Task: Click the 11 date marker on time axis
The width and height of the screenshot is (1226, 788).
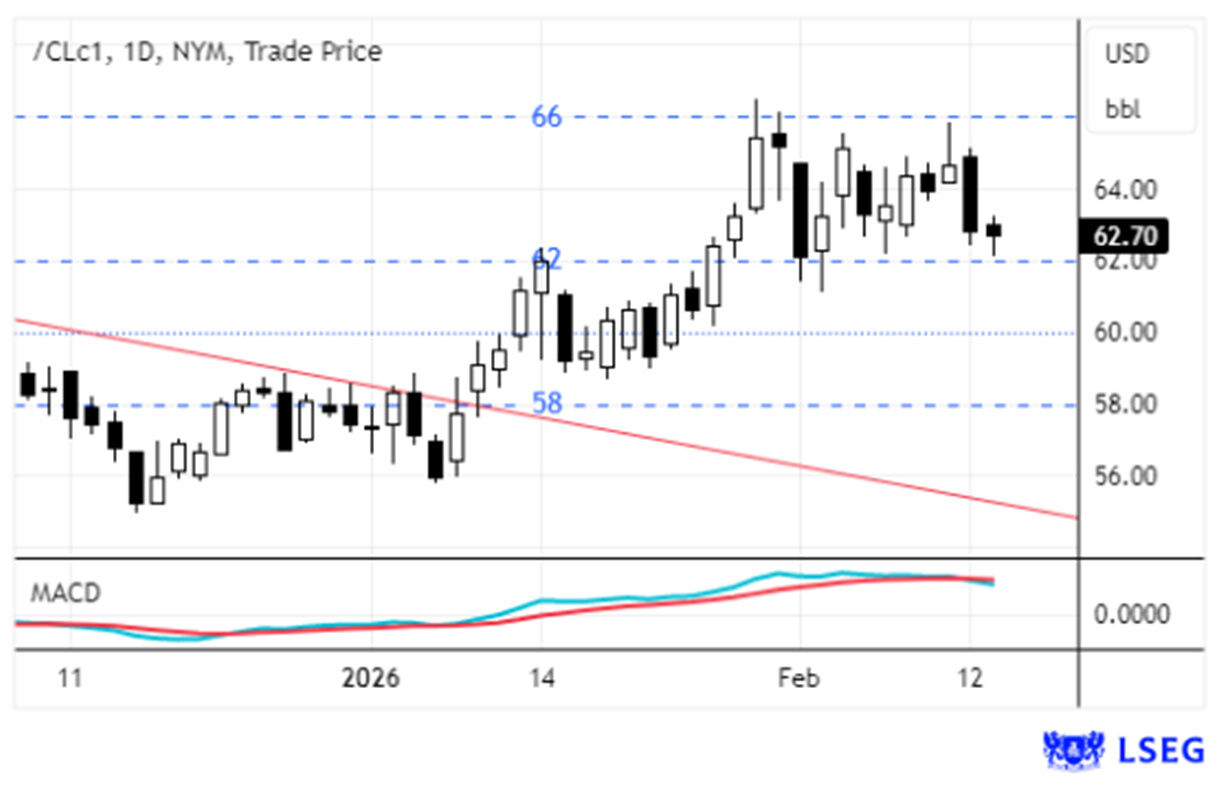Action: tap(68, 678)
